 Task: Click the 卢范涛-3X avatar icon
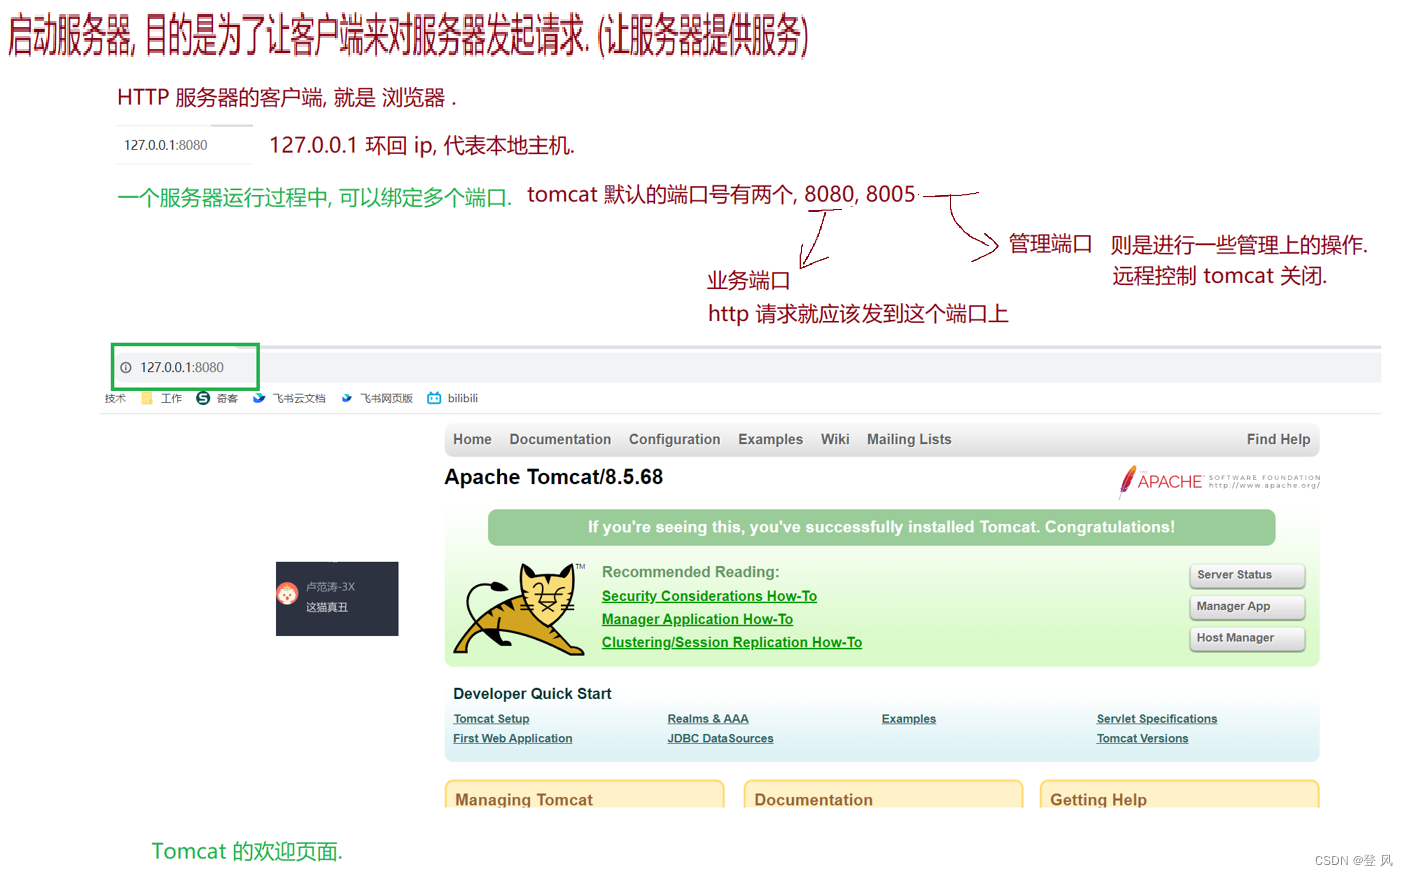pyautogui.click(x=287, y=594)
